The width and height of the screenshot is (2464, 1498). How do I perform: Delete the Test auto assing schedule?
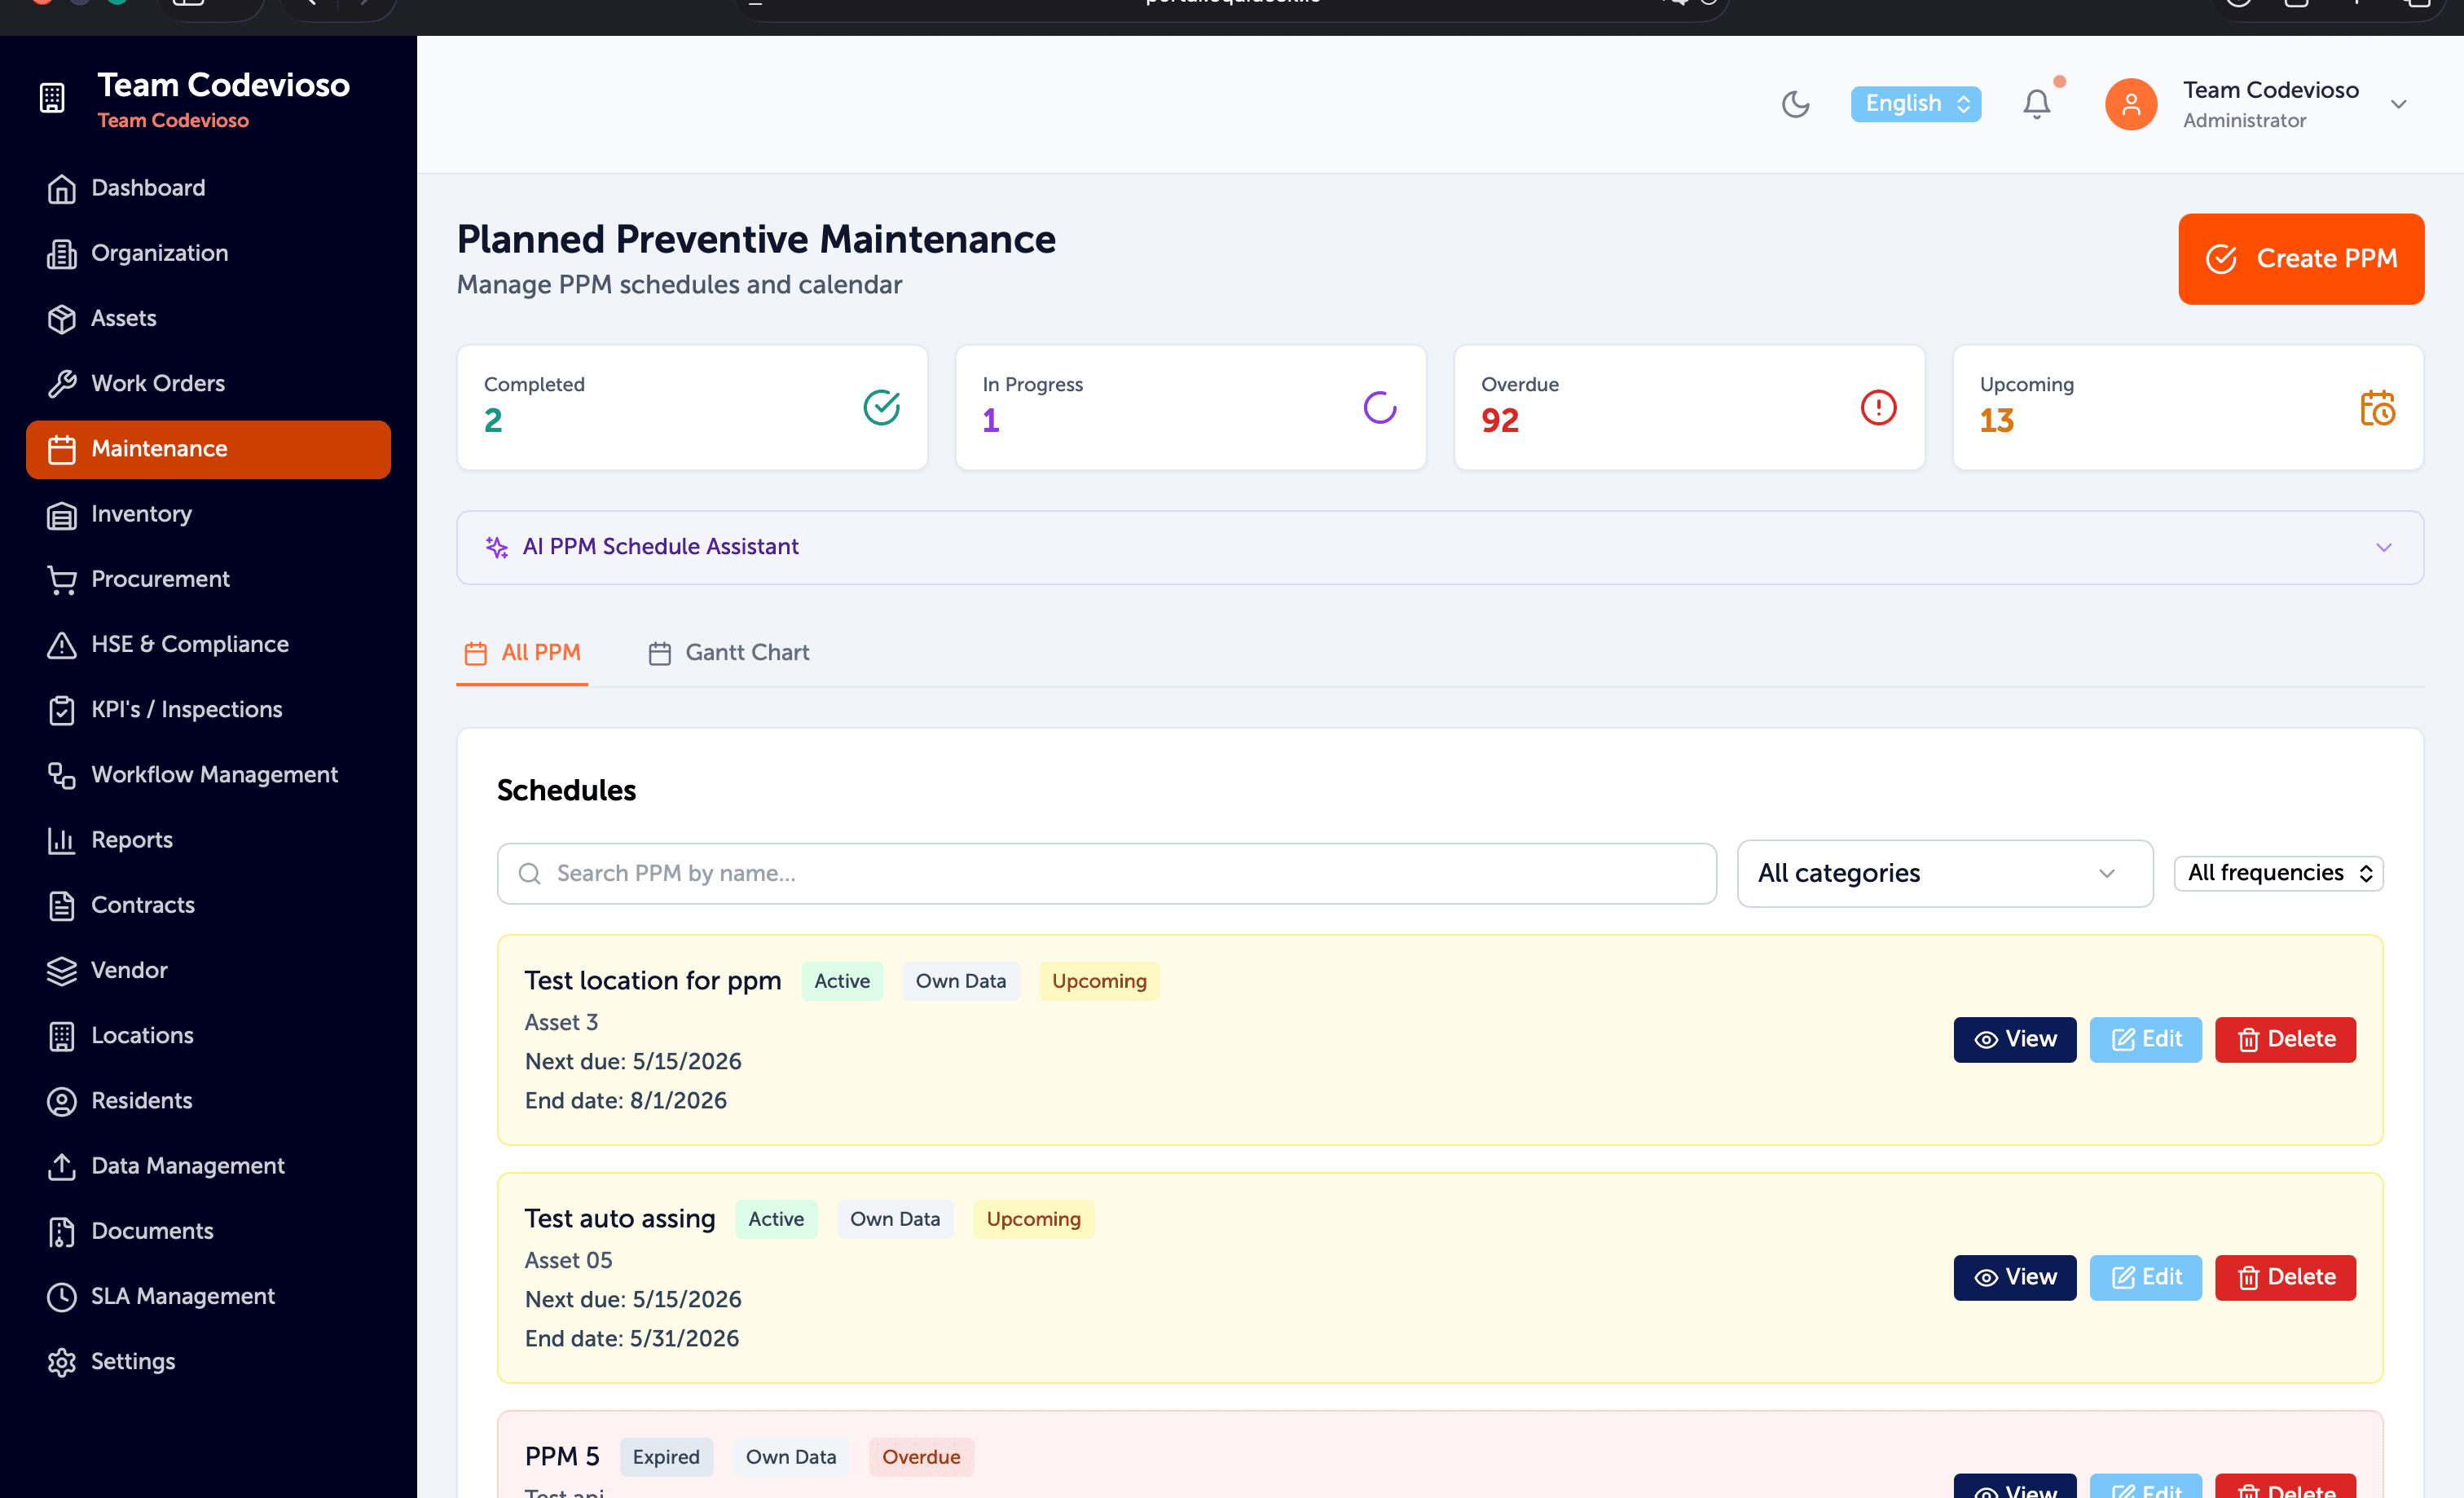(x=2285, y=1278)
